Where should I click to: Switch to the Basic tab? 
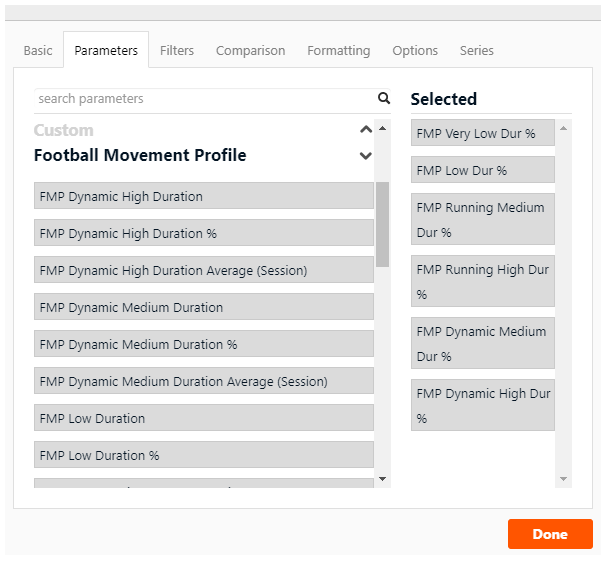[x=38, y=51]
